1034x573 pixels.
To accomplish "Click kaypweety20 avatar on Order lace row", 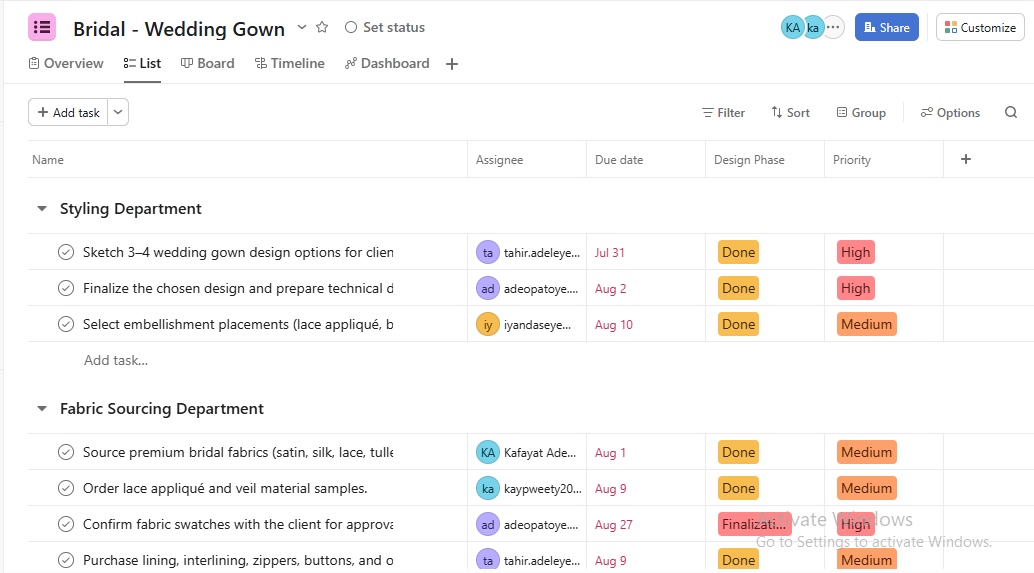I will [488, 489].
